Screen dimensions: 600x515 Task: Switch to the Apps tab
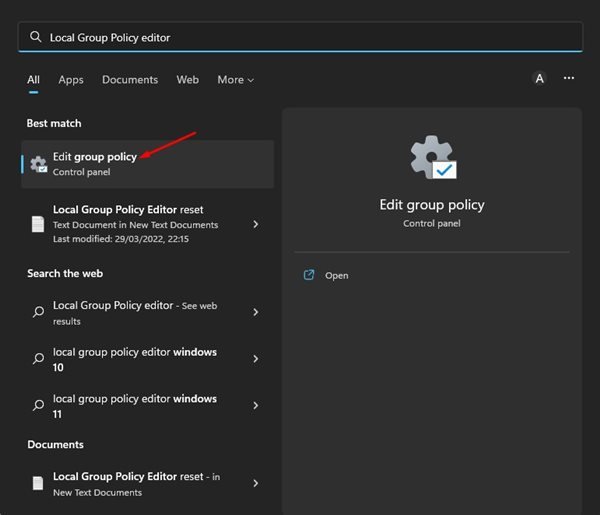click(71, 80)
